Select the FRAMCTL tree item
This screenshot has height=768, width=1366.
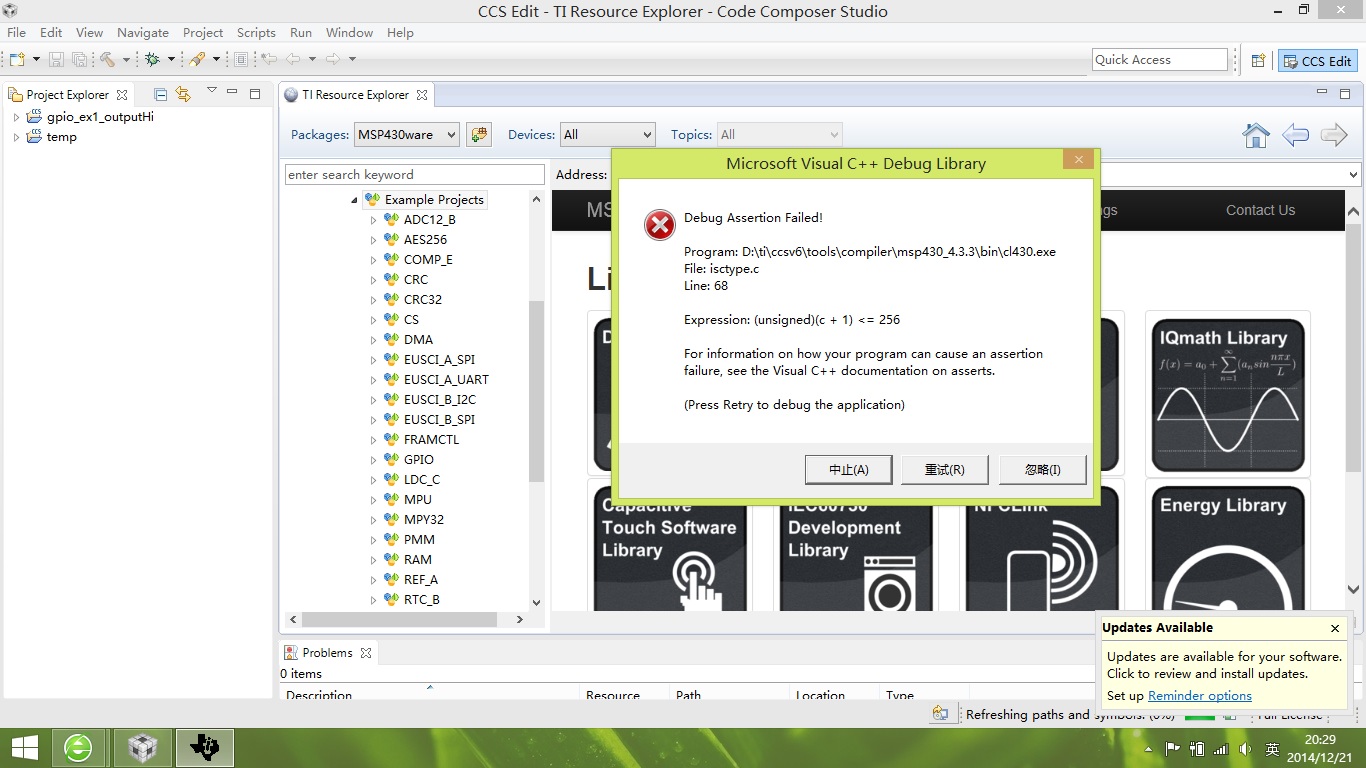pos(431,440)
